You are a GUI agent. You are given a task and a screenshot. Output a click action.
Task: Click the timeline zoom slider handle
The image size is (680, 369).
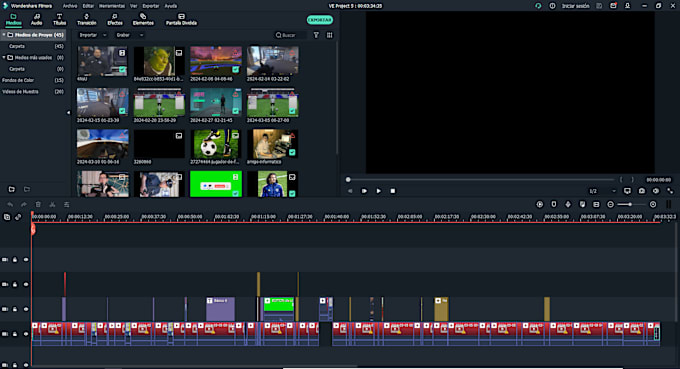click(x=630, y=205)
